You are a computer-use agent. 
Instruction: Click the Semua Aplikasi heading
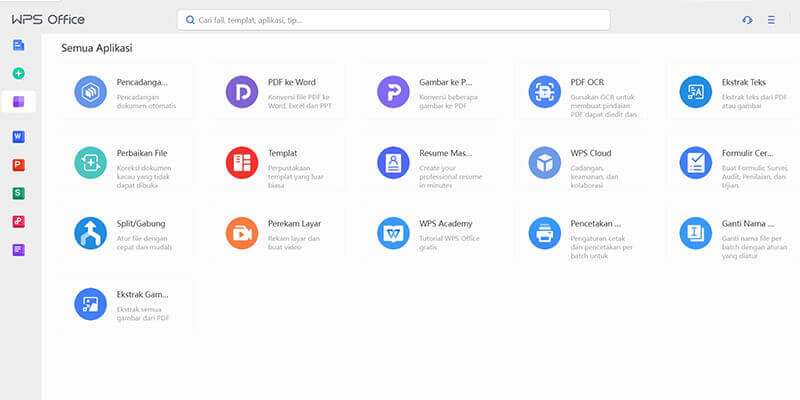coord(96,48)
